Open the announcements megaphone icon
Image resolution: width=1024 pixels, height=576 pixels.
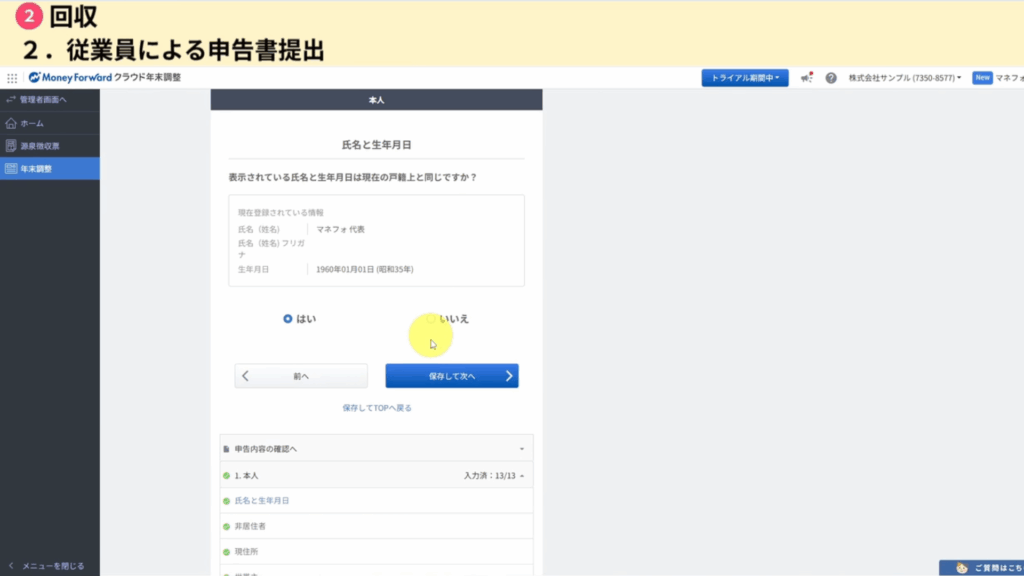[806, 78]
